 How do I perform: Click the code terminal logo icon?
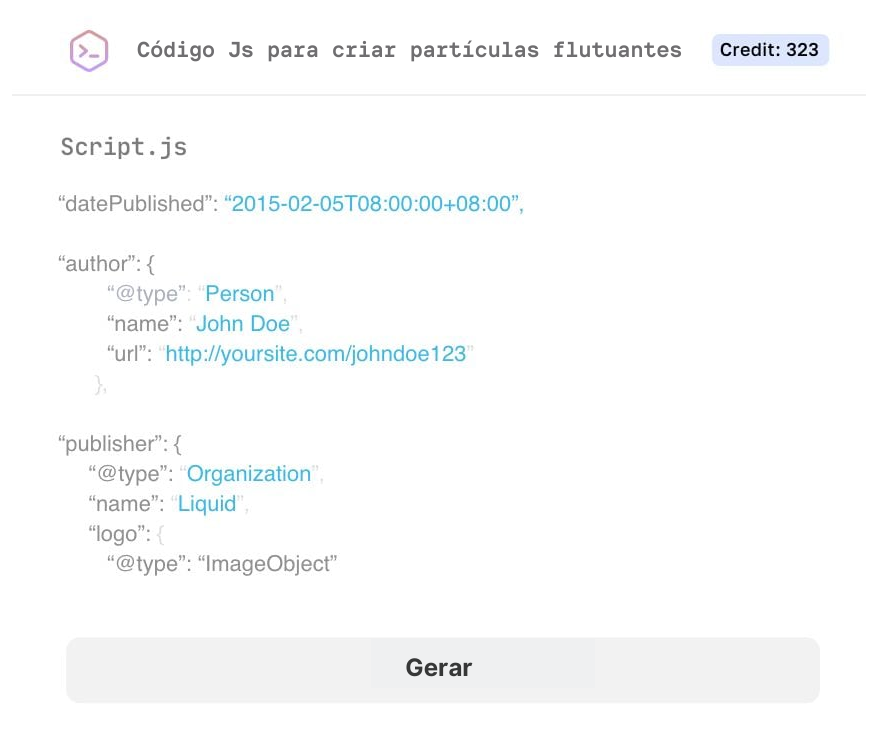coord(89,50)
